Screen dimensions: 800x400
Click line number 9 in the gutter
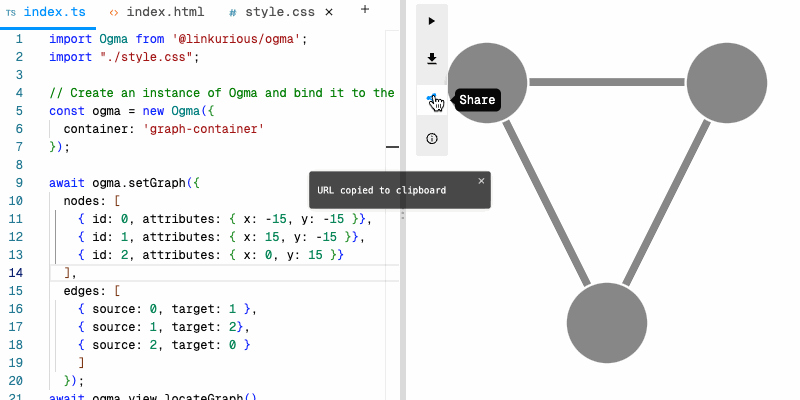click(19, 183)
